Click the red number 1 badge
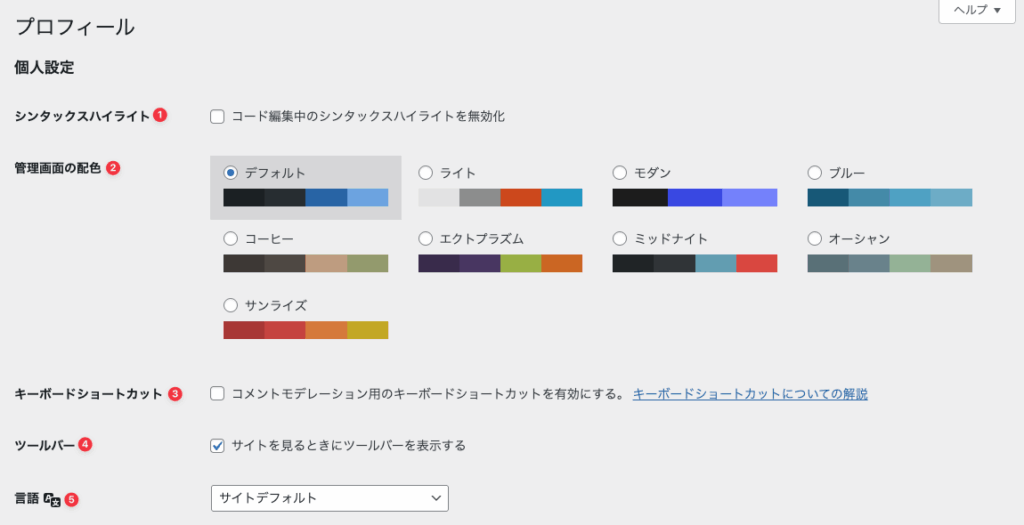1024x525 pixels. click(x=160, y=115)
